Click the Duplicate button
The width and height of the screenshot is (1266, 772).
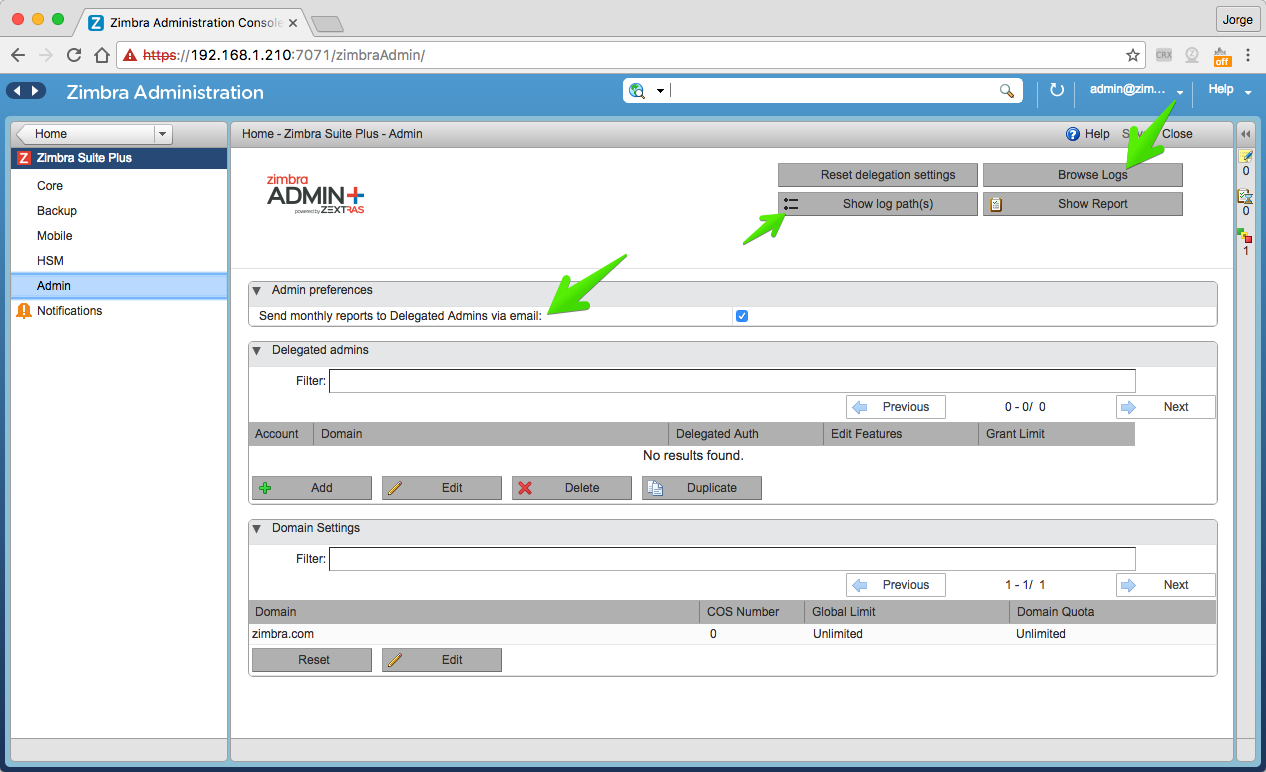pos(702,488)
